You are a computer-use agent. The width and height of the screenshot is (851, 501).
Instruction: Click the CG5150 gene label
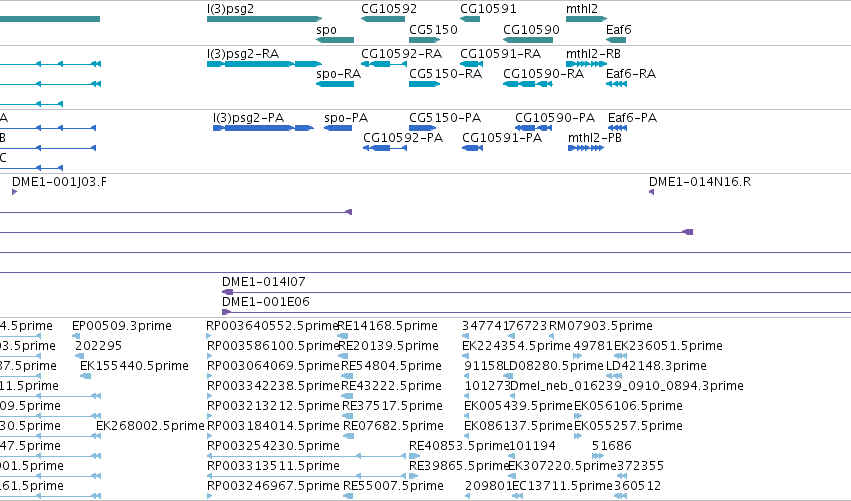tap(433, 29)
